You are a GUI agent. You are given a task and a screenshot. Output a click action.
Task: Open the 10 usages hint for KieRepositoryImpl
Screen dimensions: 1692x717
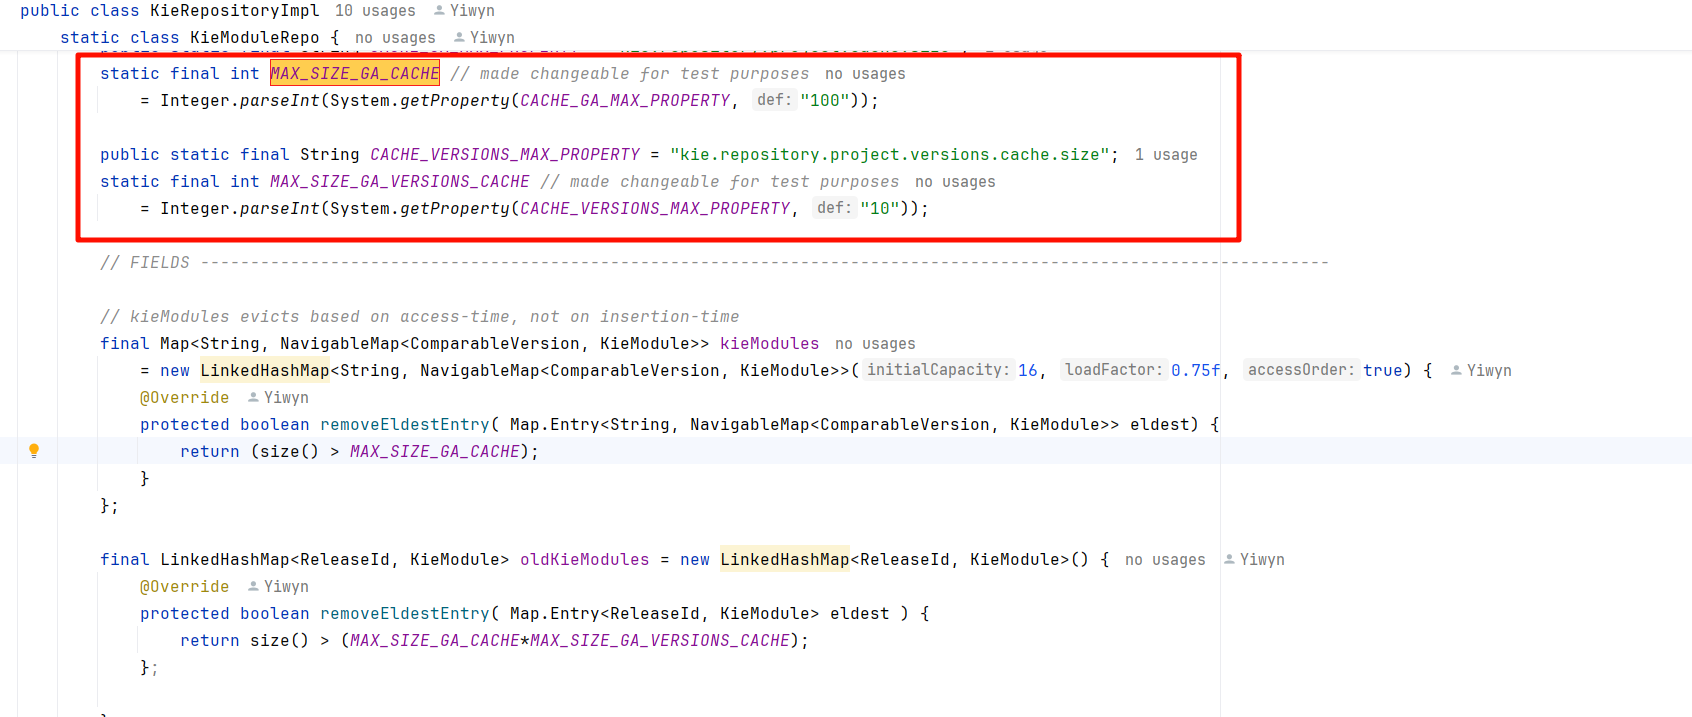click(375, 11)
